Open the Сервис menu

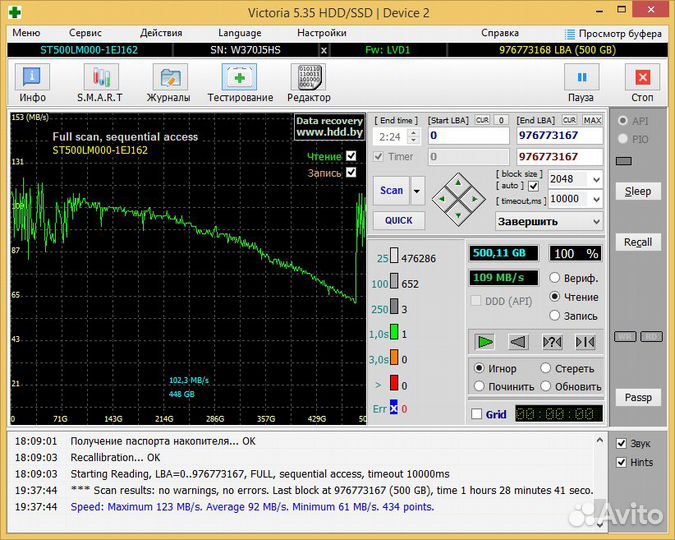click(85, 33)
